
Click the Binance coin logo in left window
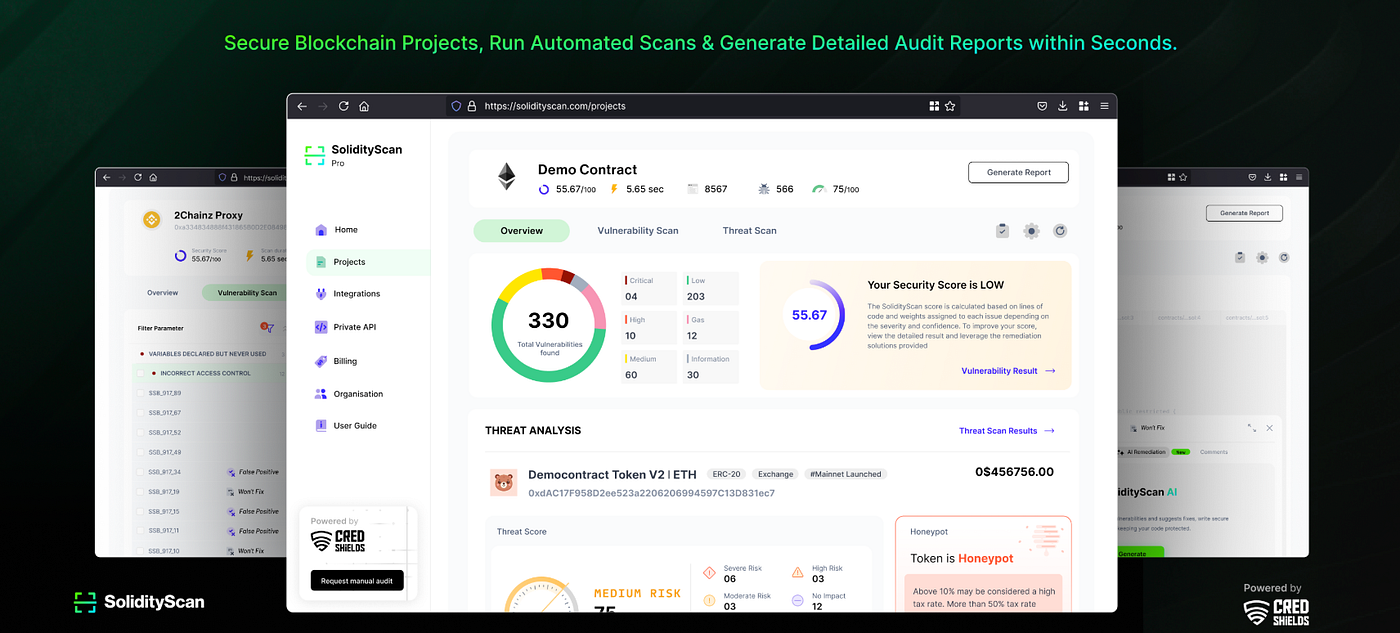pos(152,219)
